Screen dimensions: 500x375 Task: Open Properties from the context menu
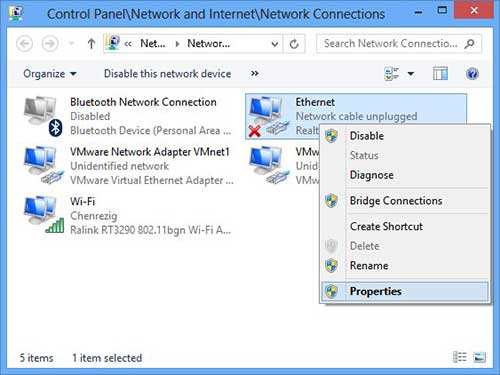click(x=405, y=292)
